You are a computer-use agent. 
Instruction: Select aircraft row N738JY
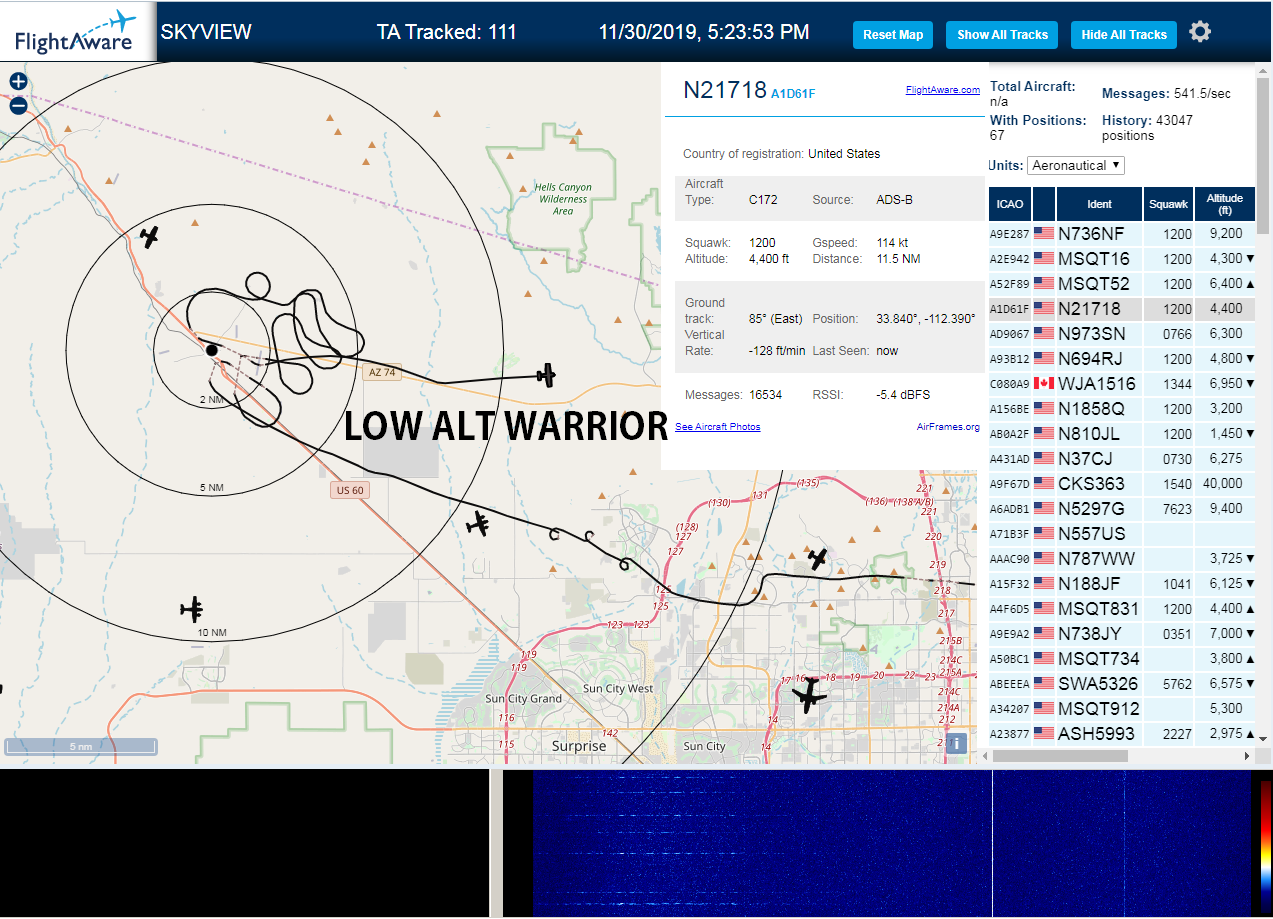tap(1121, 633)
